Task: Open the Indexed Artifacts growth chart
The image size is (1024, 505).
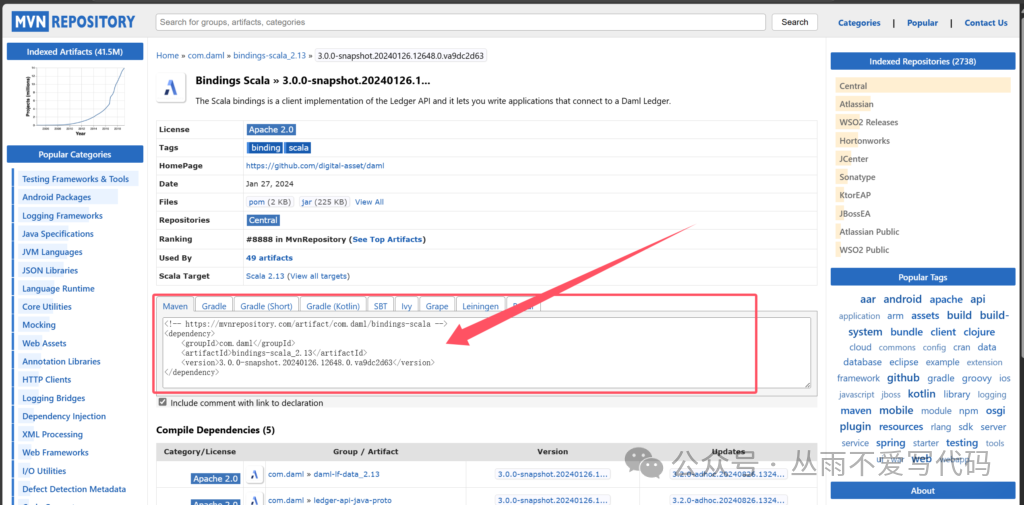Action: 75,99
